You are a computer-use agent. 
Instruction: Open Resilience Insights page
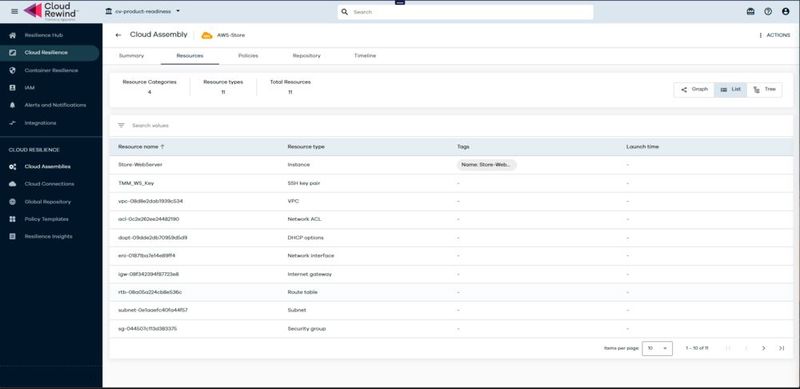[49, 236]
